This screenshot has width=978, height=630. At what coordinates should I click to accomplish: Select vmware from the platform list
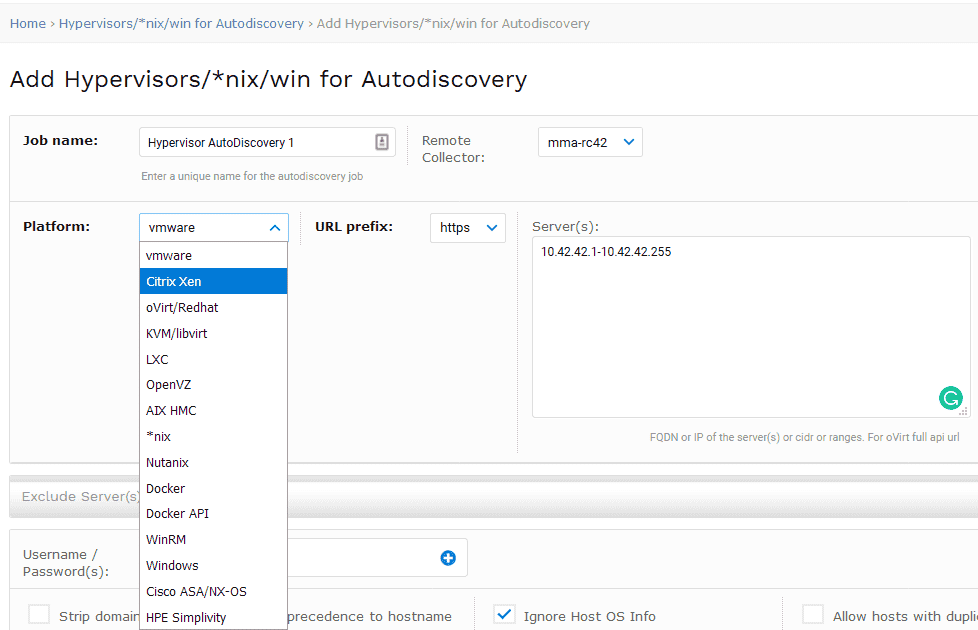[213, 256]
